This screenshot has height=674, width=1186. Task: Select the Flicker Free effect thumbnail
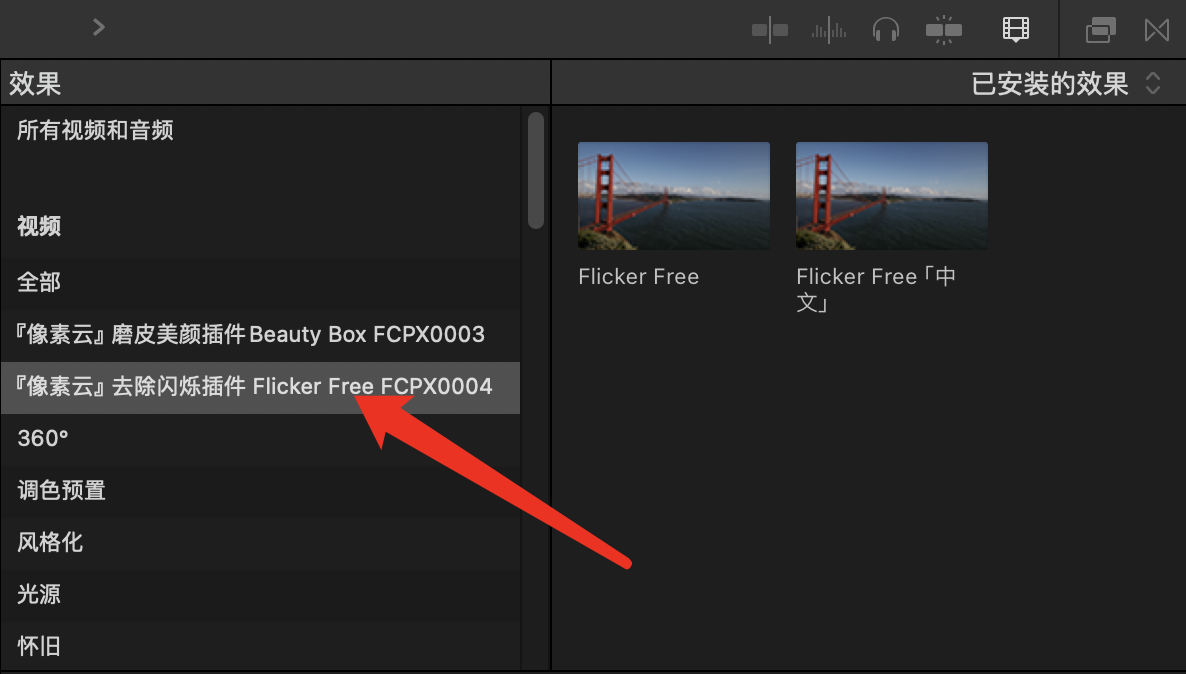click(673, 196)
